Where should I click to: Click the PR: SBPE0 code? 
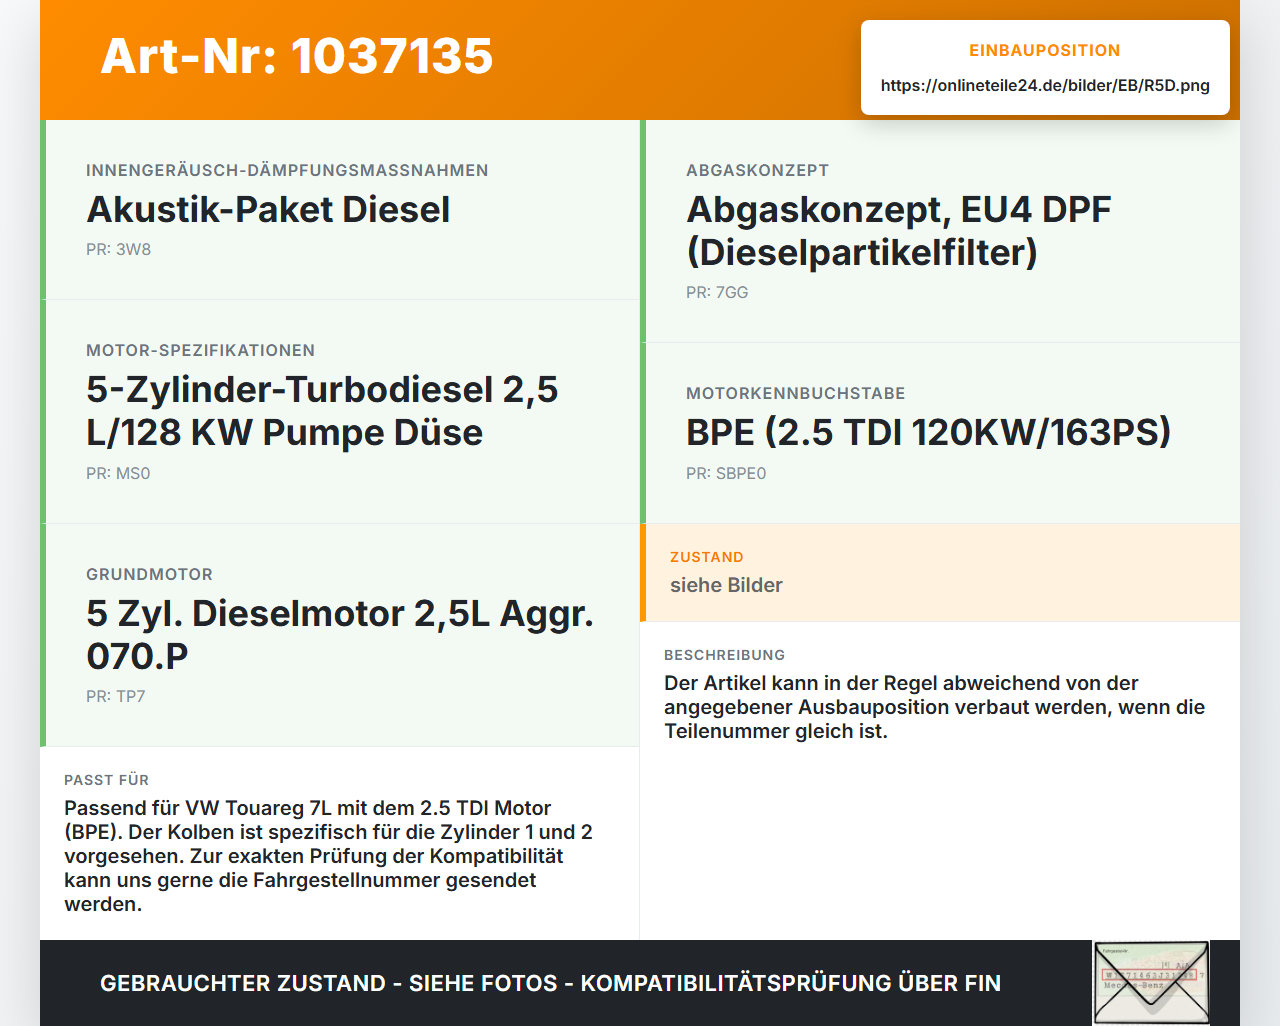726,473
